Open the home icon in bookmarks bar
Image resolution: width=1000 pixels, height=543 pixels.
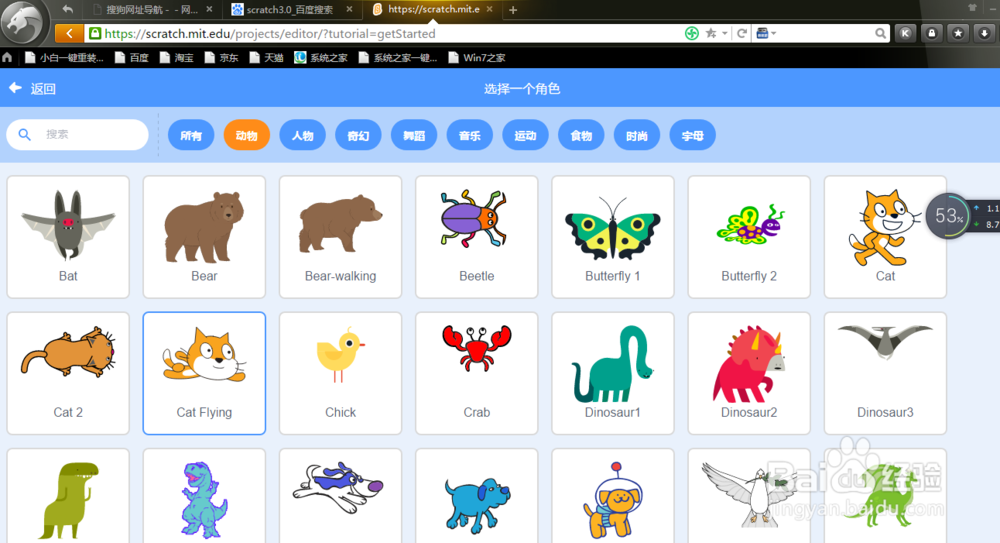(7, 57)
